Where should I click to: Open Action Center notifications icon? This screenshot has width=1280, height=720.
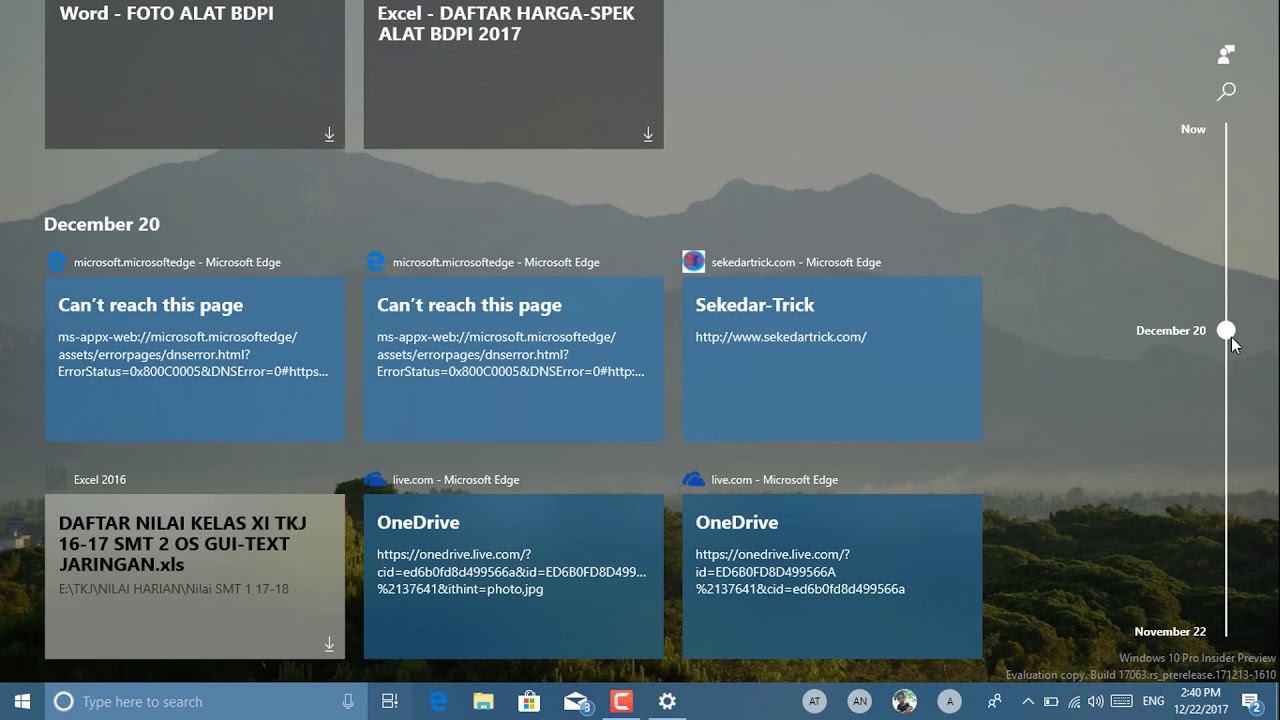(x=1251, y=702)
